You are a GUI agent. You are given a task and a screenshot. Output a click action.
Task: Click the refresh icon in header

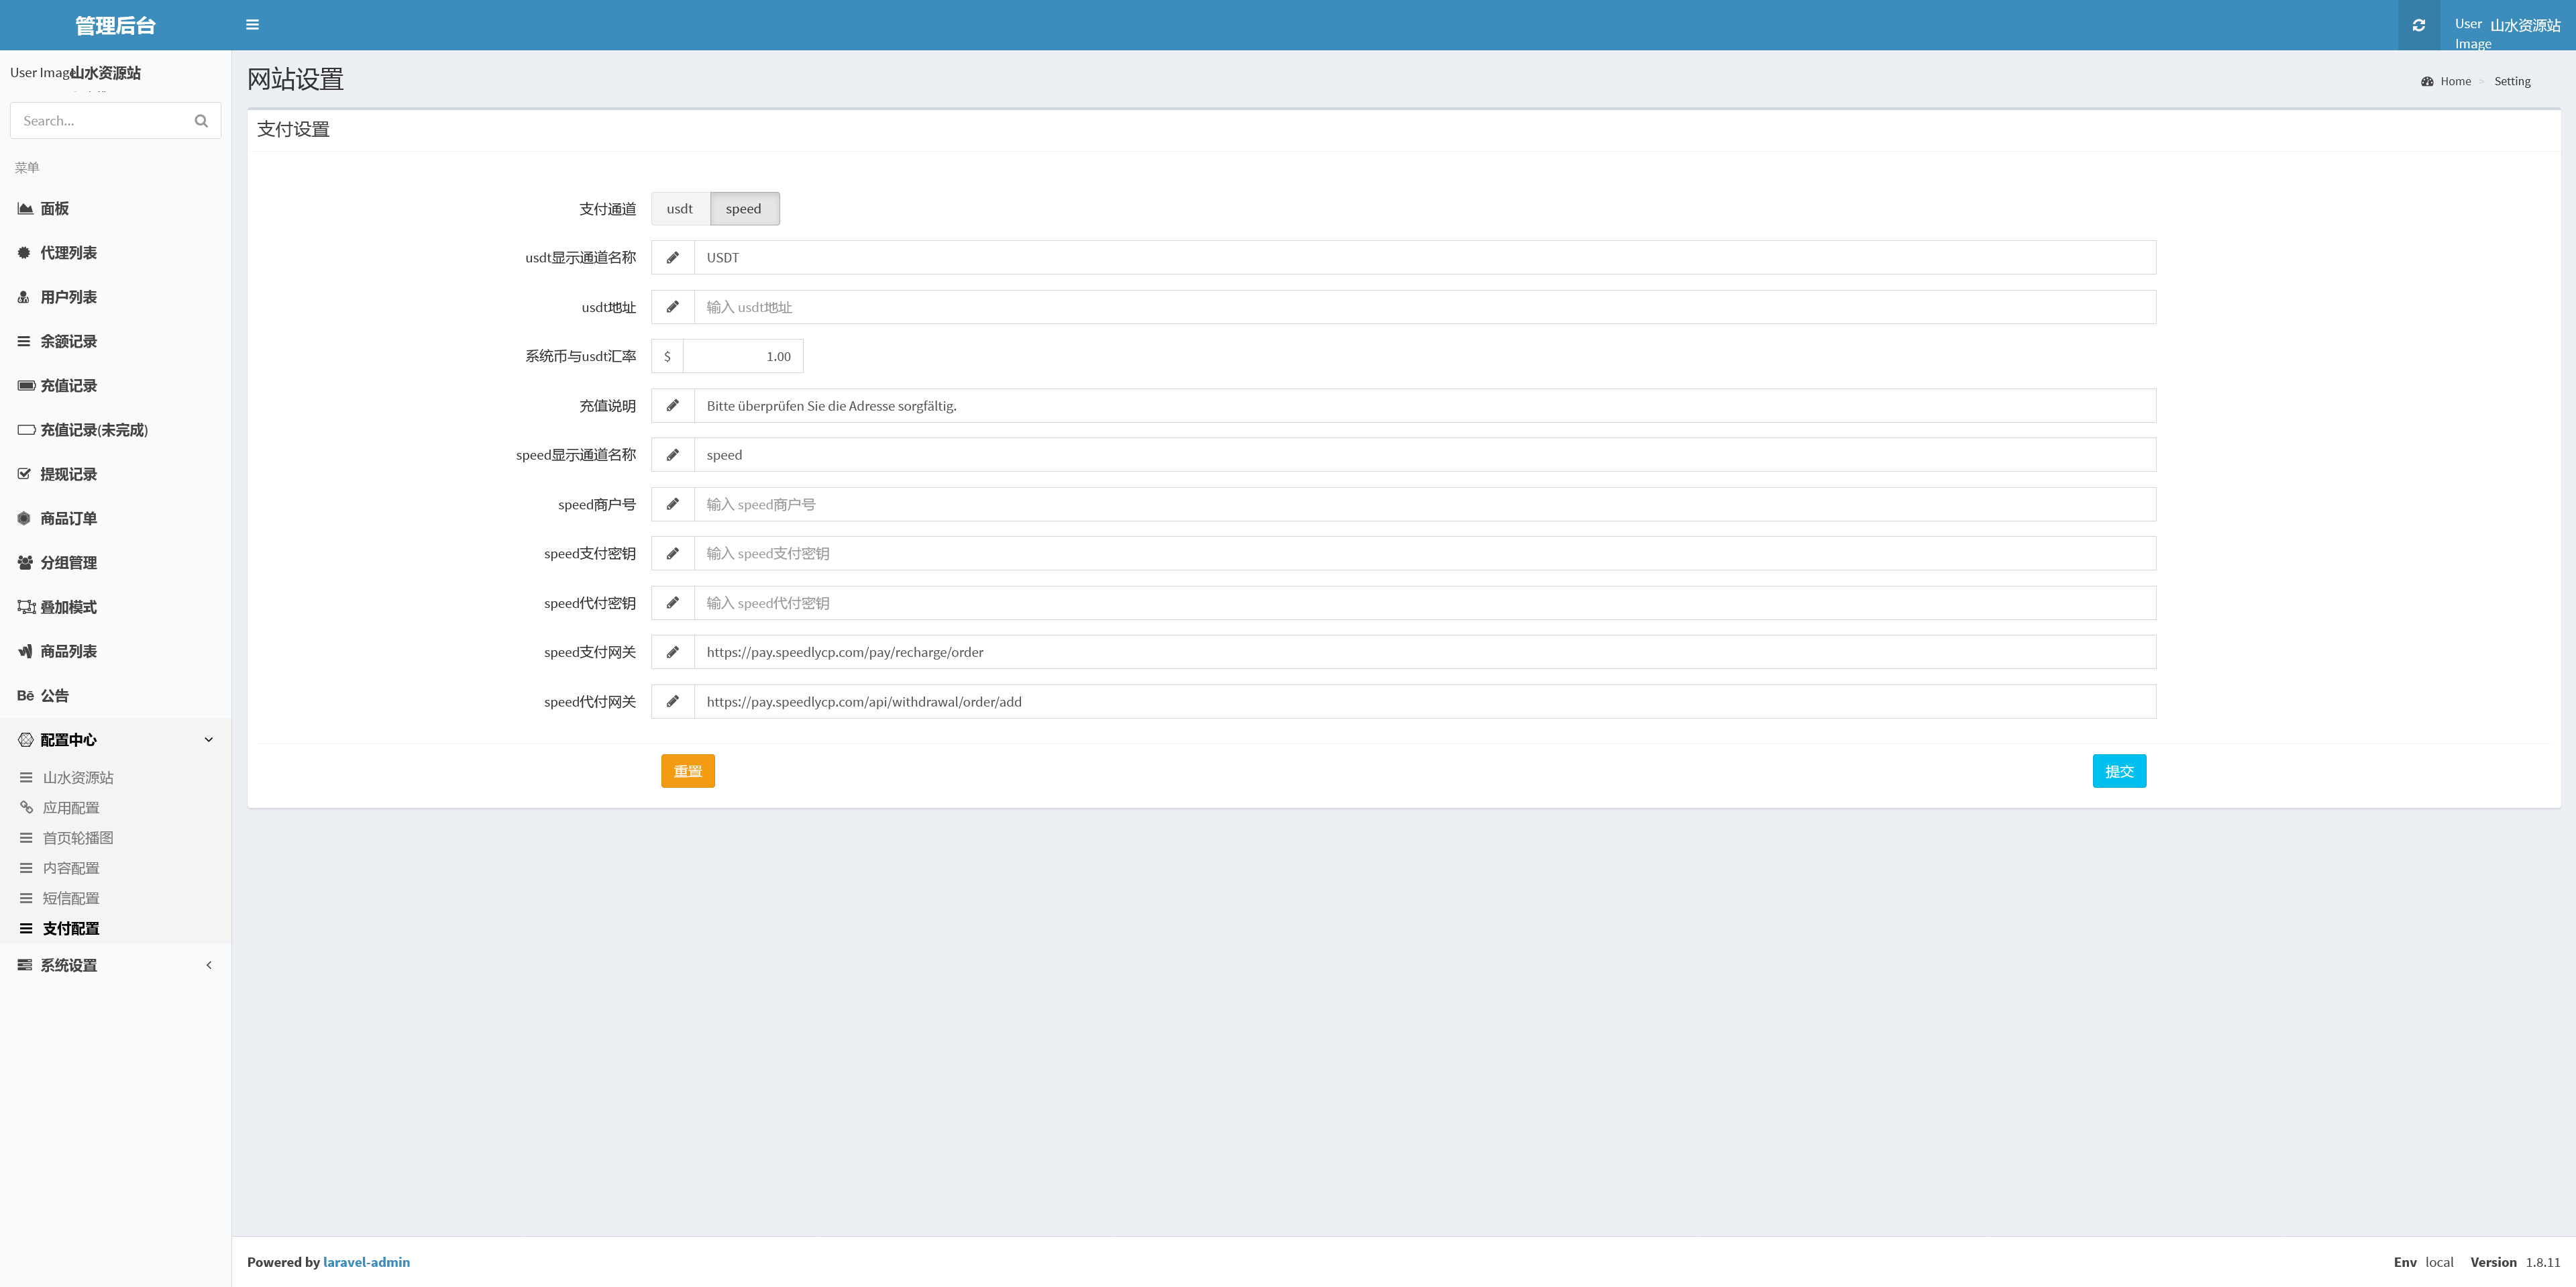pos(2418,25)
